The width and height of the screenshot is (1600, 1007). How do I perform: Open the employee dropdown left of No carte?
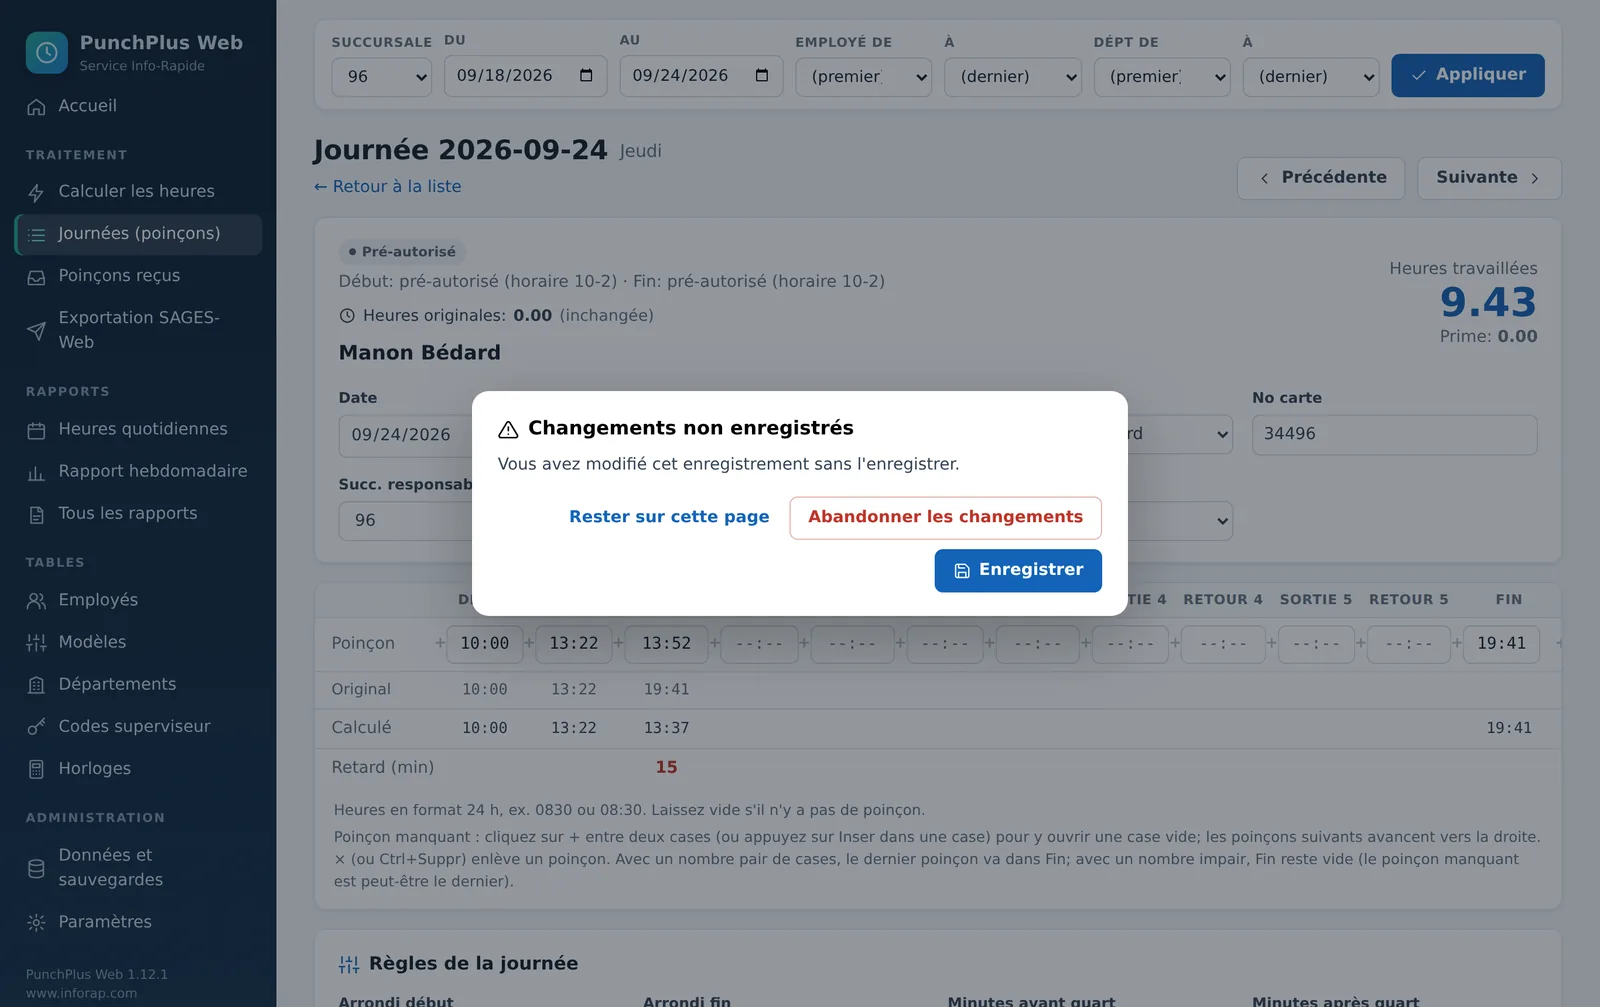1180,434
